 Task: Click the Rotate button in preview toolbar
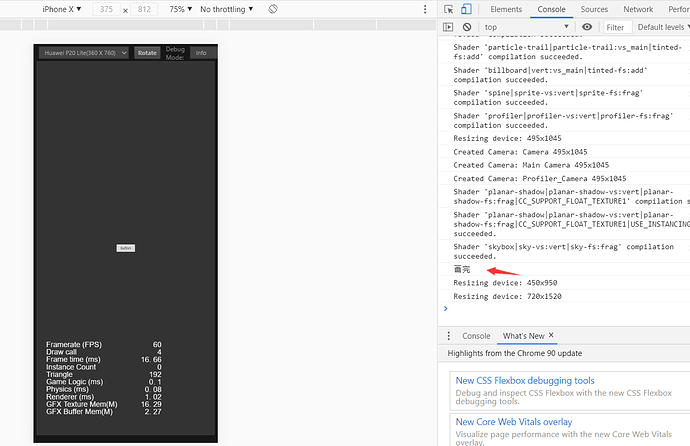[x=147, y=53]
